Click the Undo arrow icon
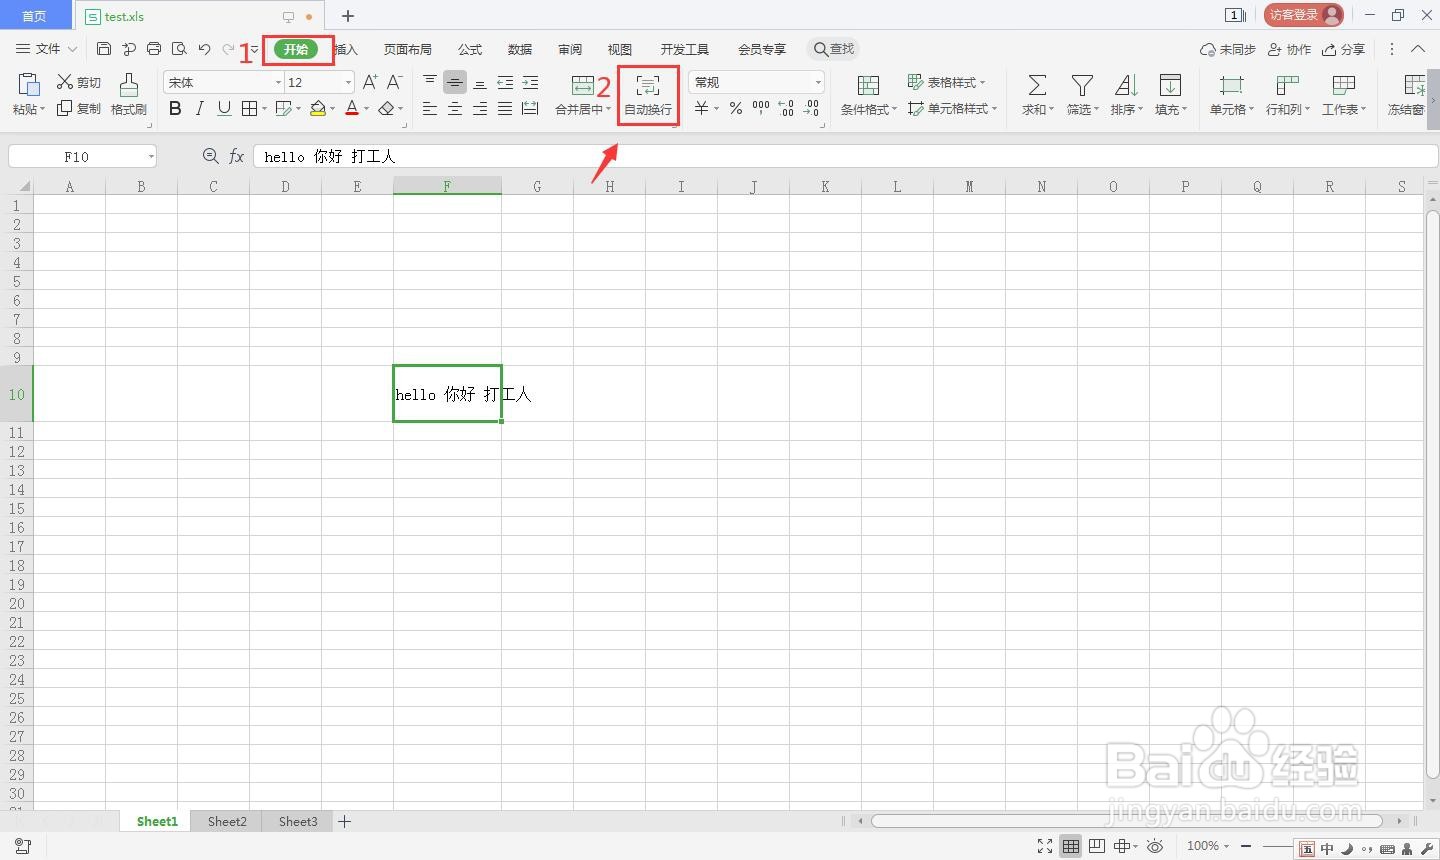Viewport: 1440px width, 860px height. 204,49
